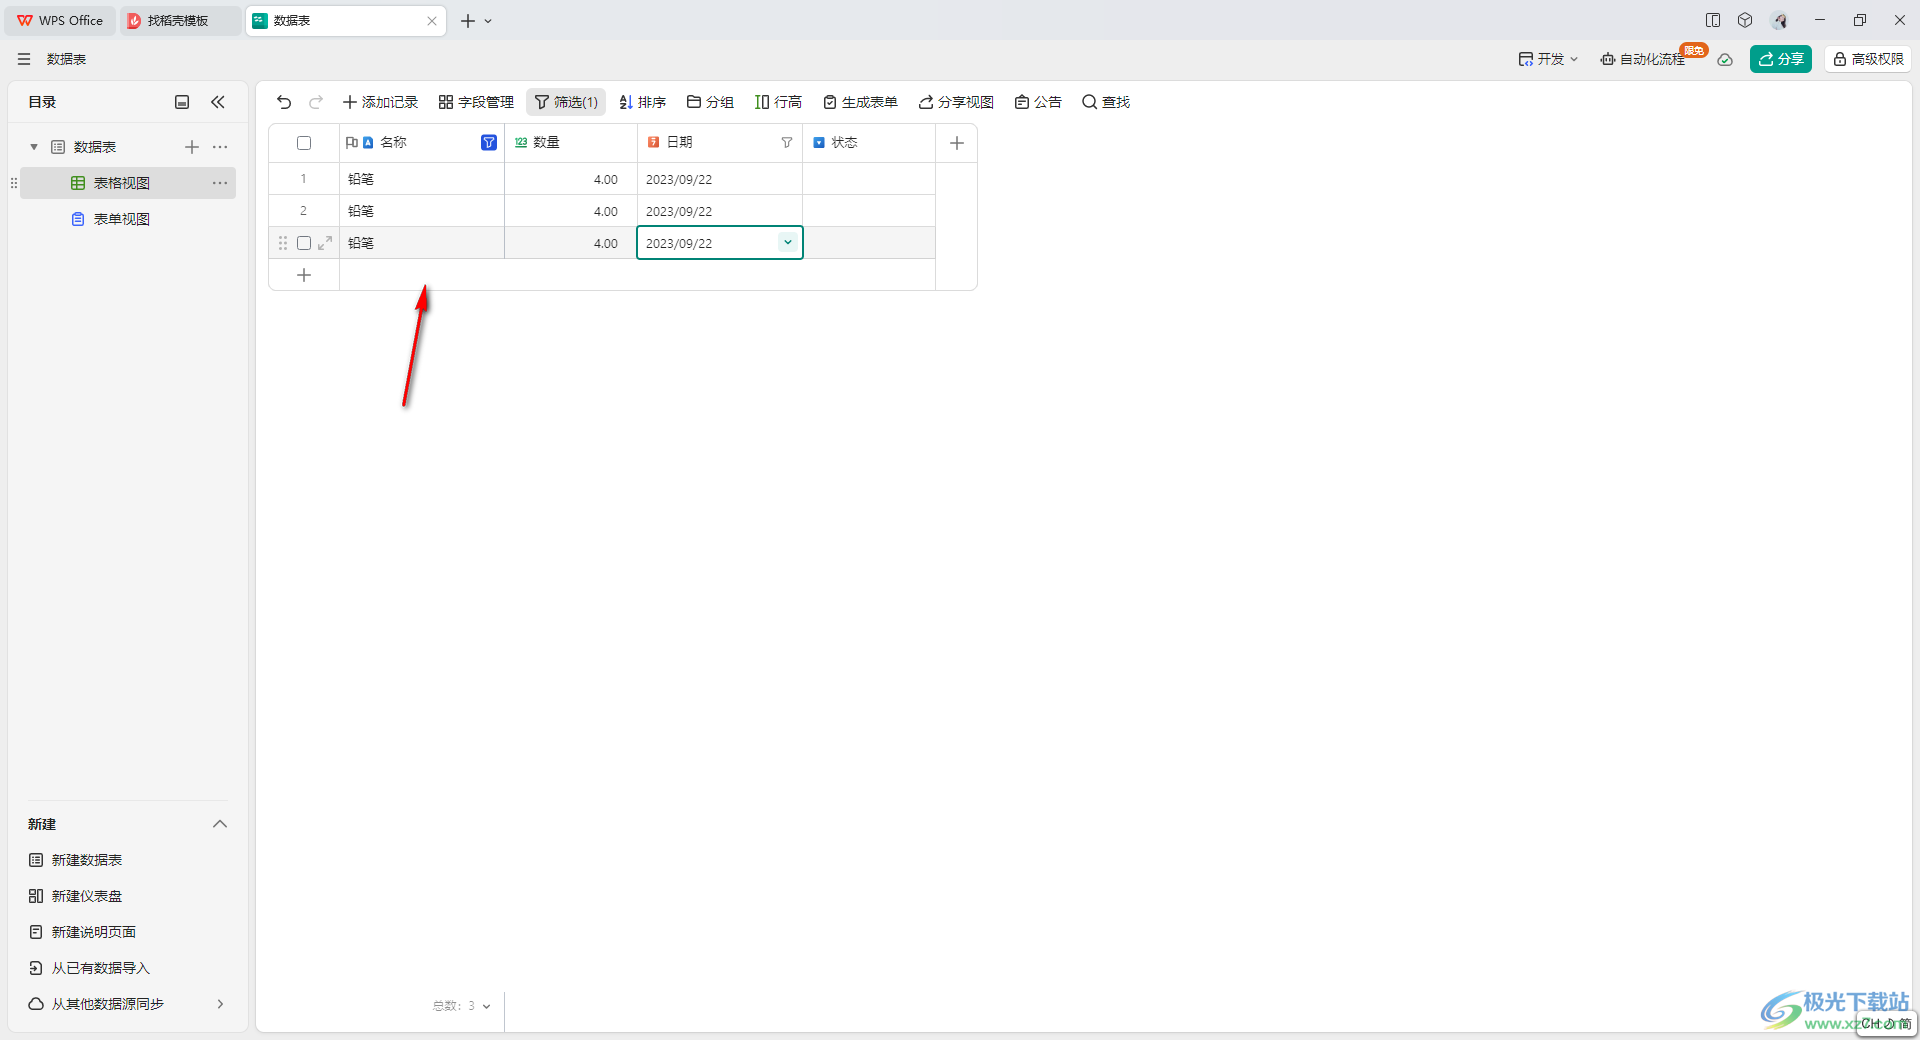Click the directory panel layout icon
Screen dimensions: 1920x1040
point(182,102)
